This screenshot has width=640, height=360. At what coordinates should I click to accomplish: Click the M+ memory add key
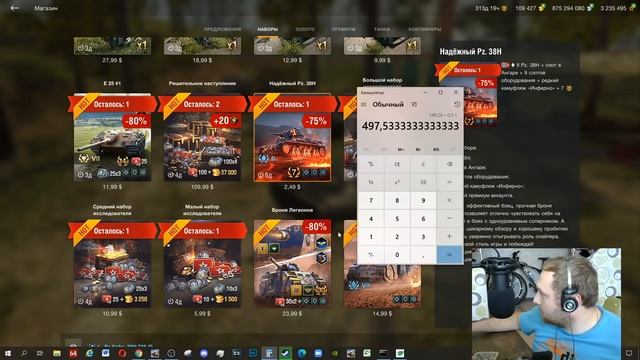pyautogui.click(x=401, y=149)
